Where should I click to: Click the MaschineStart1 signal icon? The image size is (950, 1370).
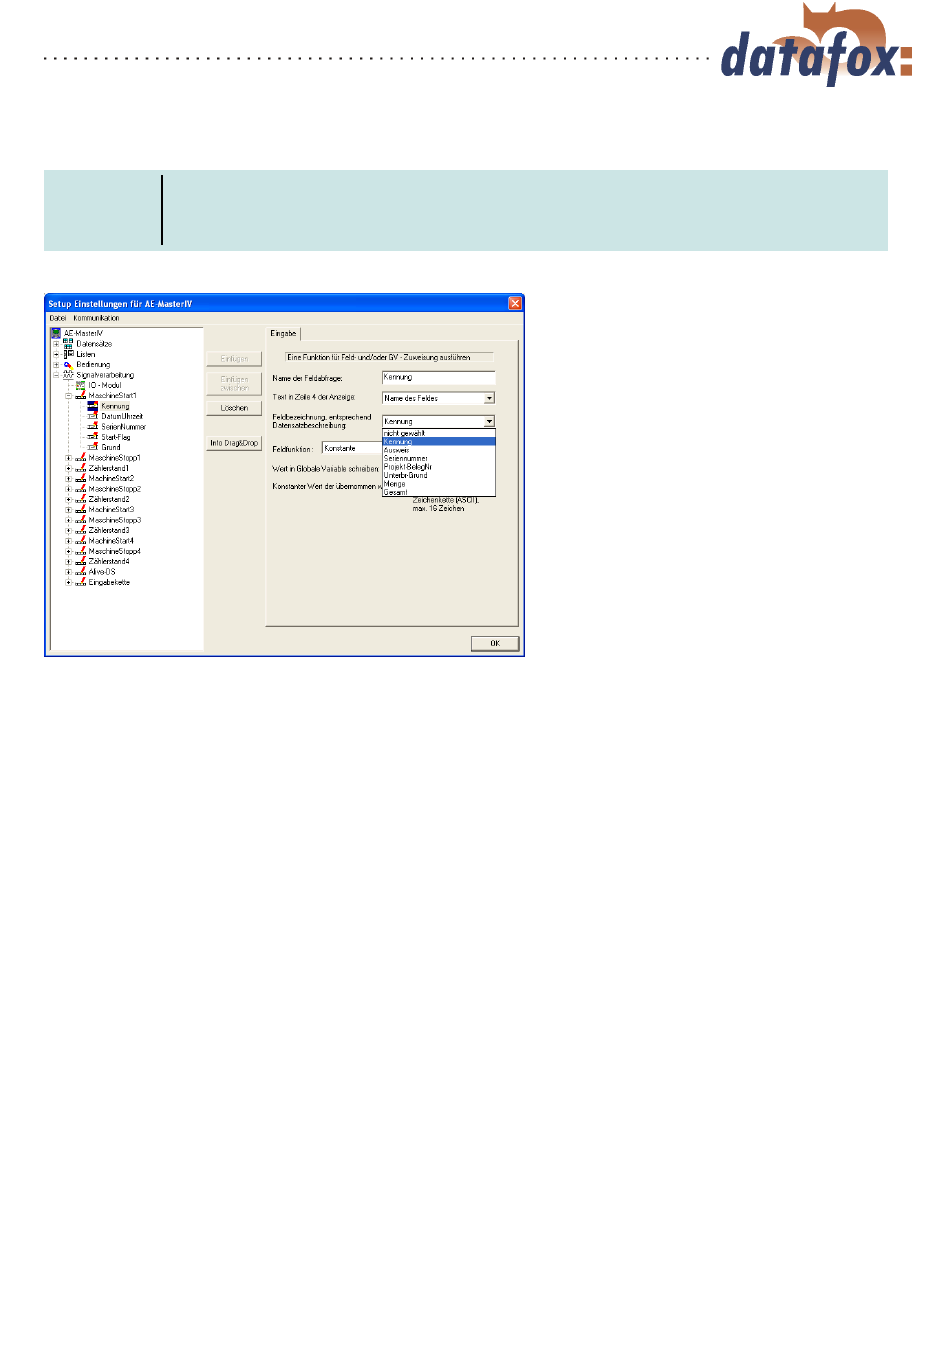pyautogui.click(x=80, y=396)
